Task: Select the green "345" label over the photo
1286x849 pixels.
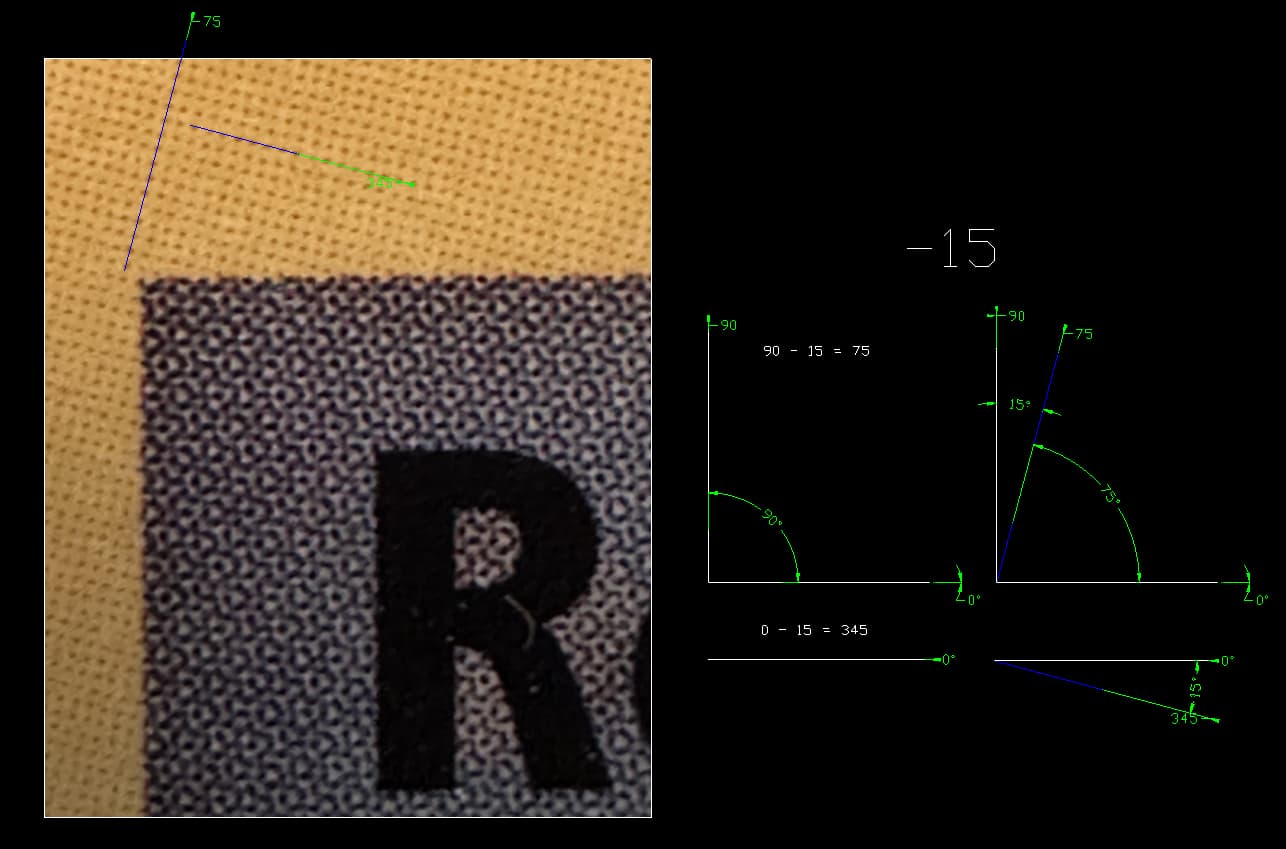Action: point(381,182)
